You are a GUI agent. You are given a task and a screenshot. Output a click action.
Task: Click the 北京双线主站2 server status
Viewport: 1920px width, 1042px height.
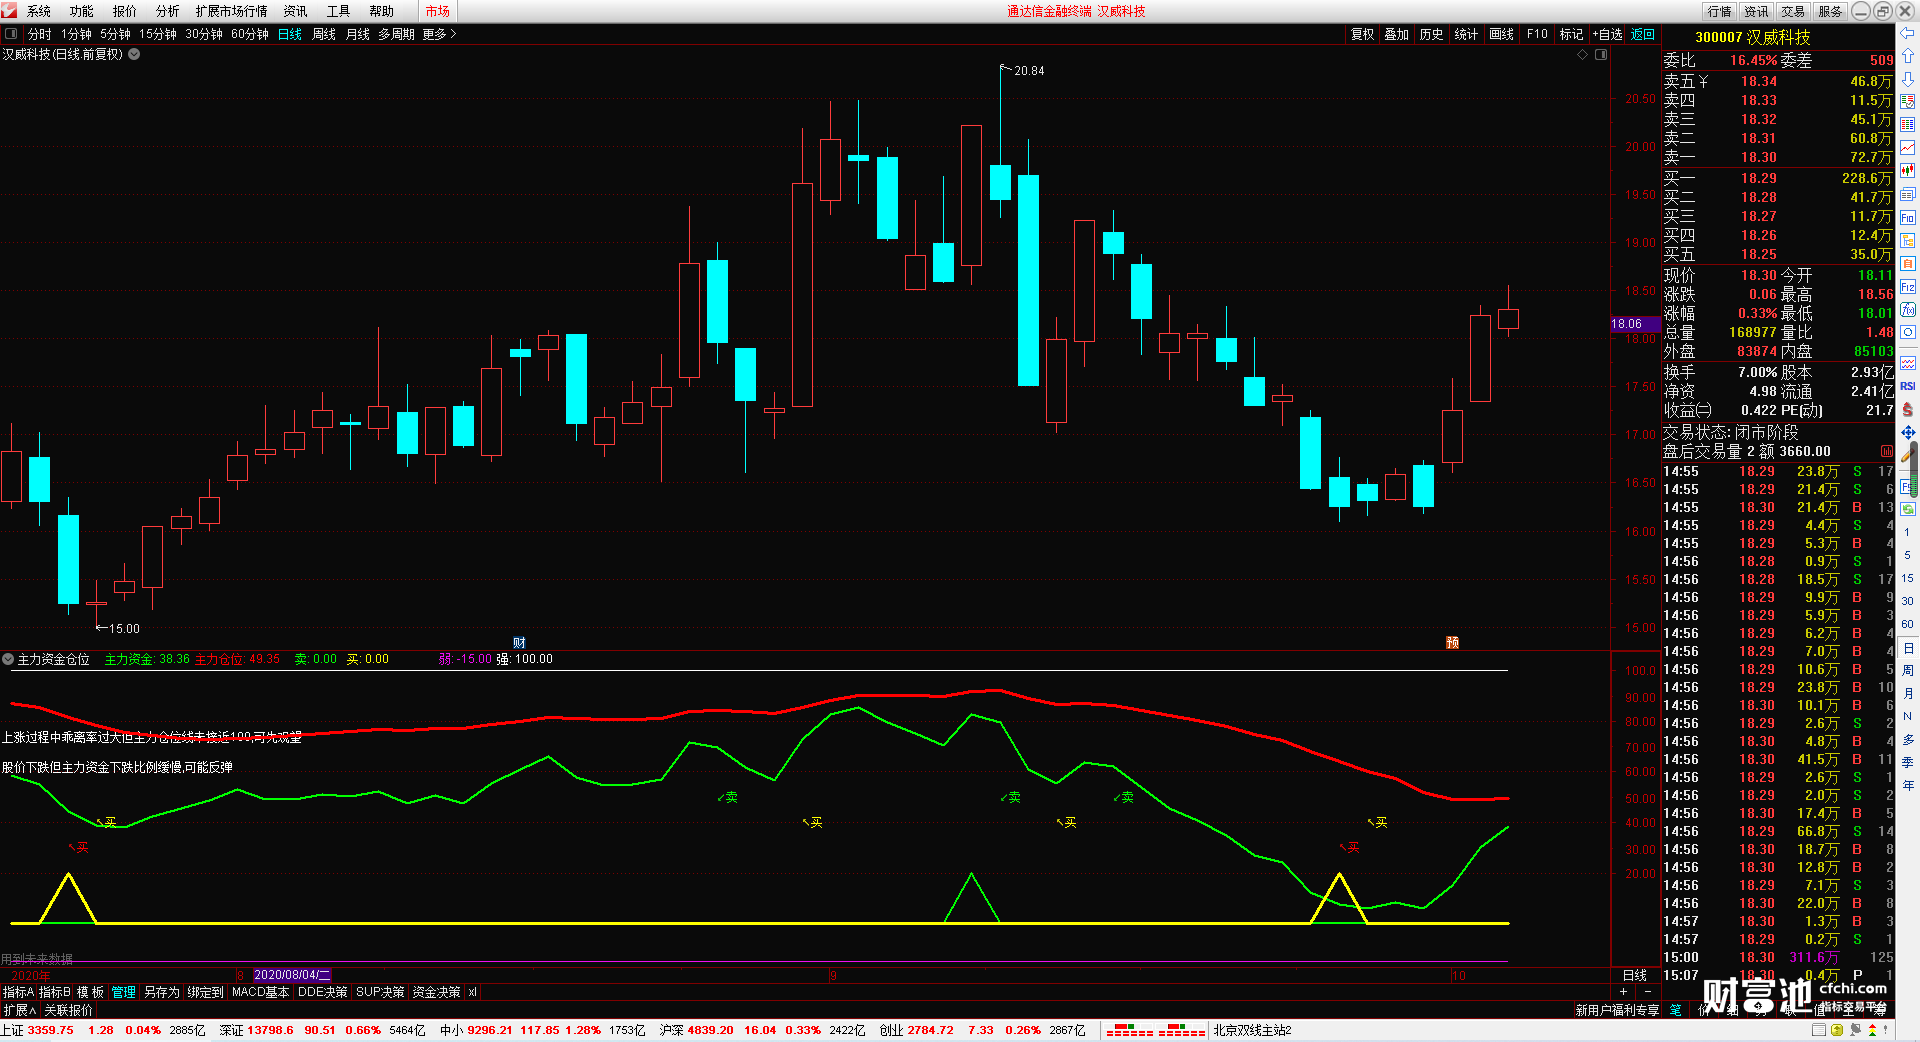tap(1252, 1030)
